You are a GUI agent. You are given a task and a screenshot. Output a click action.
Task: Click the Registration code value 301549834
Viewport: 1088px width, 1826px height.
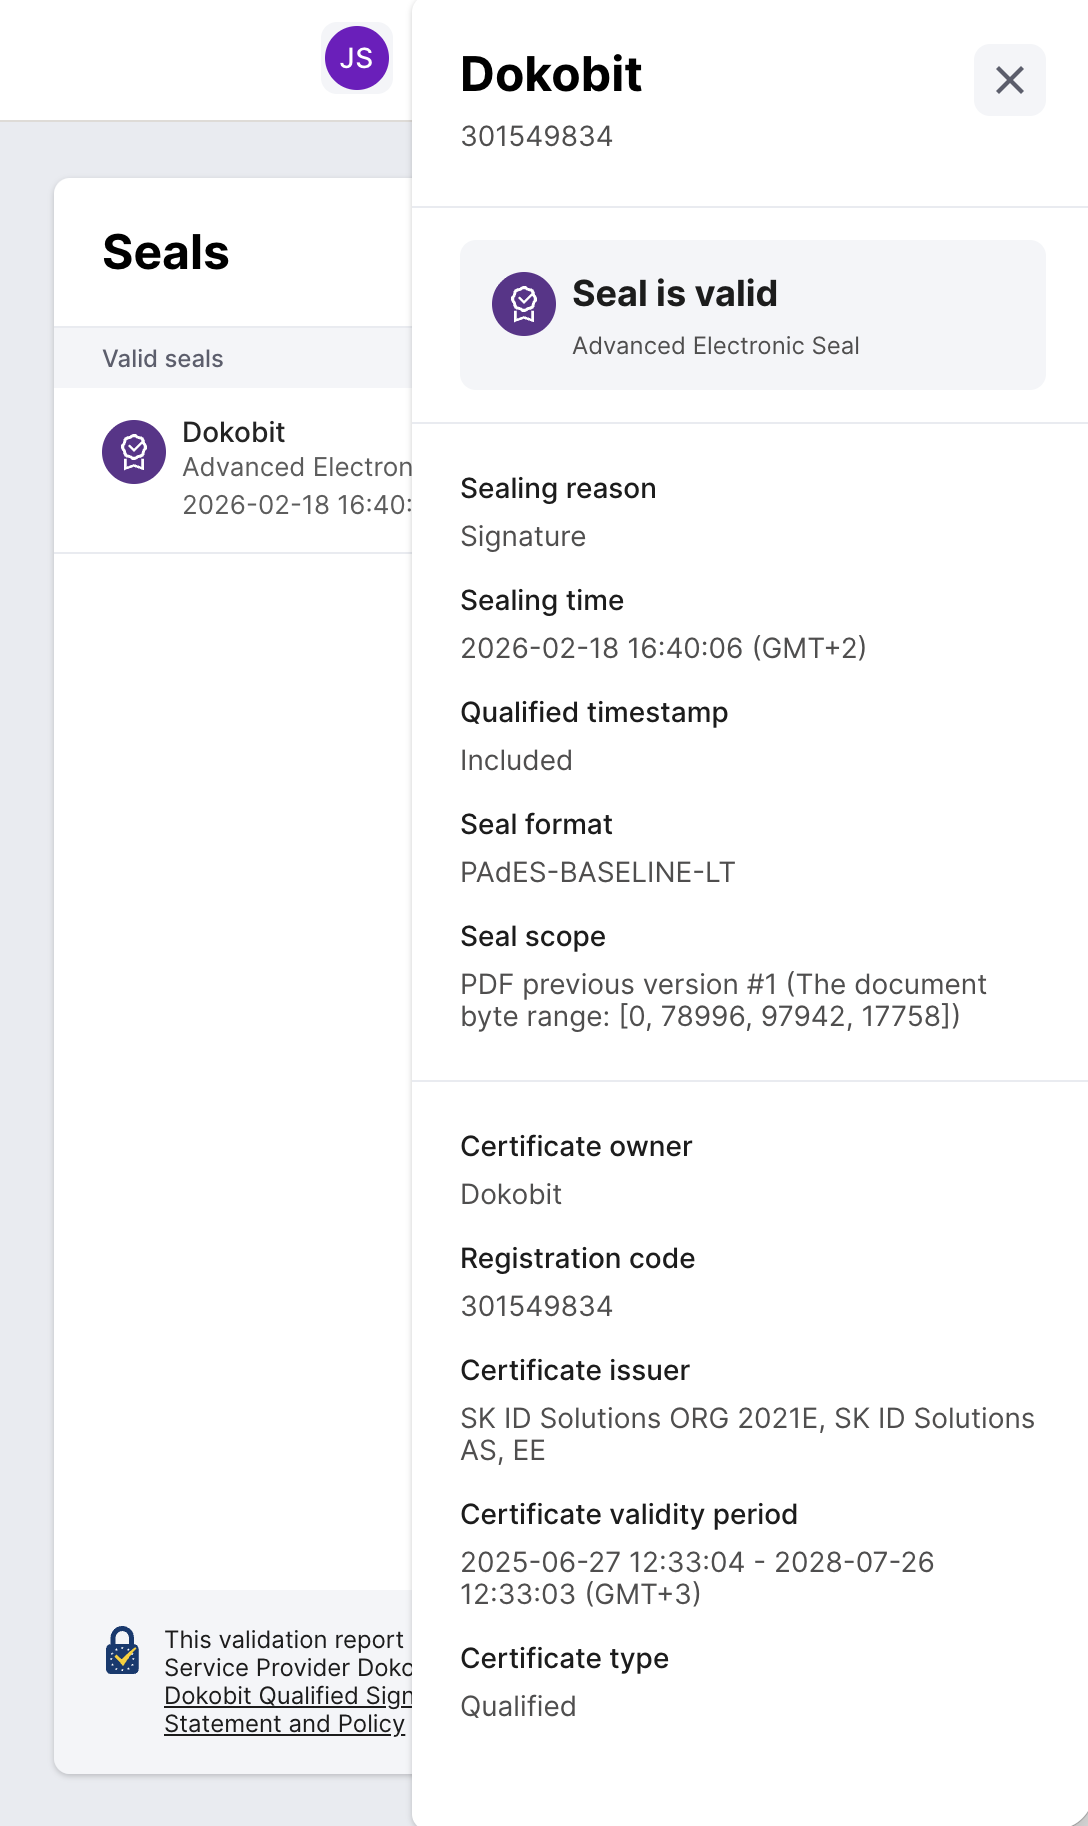[x=536, y=1306]
